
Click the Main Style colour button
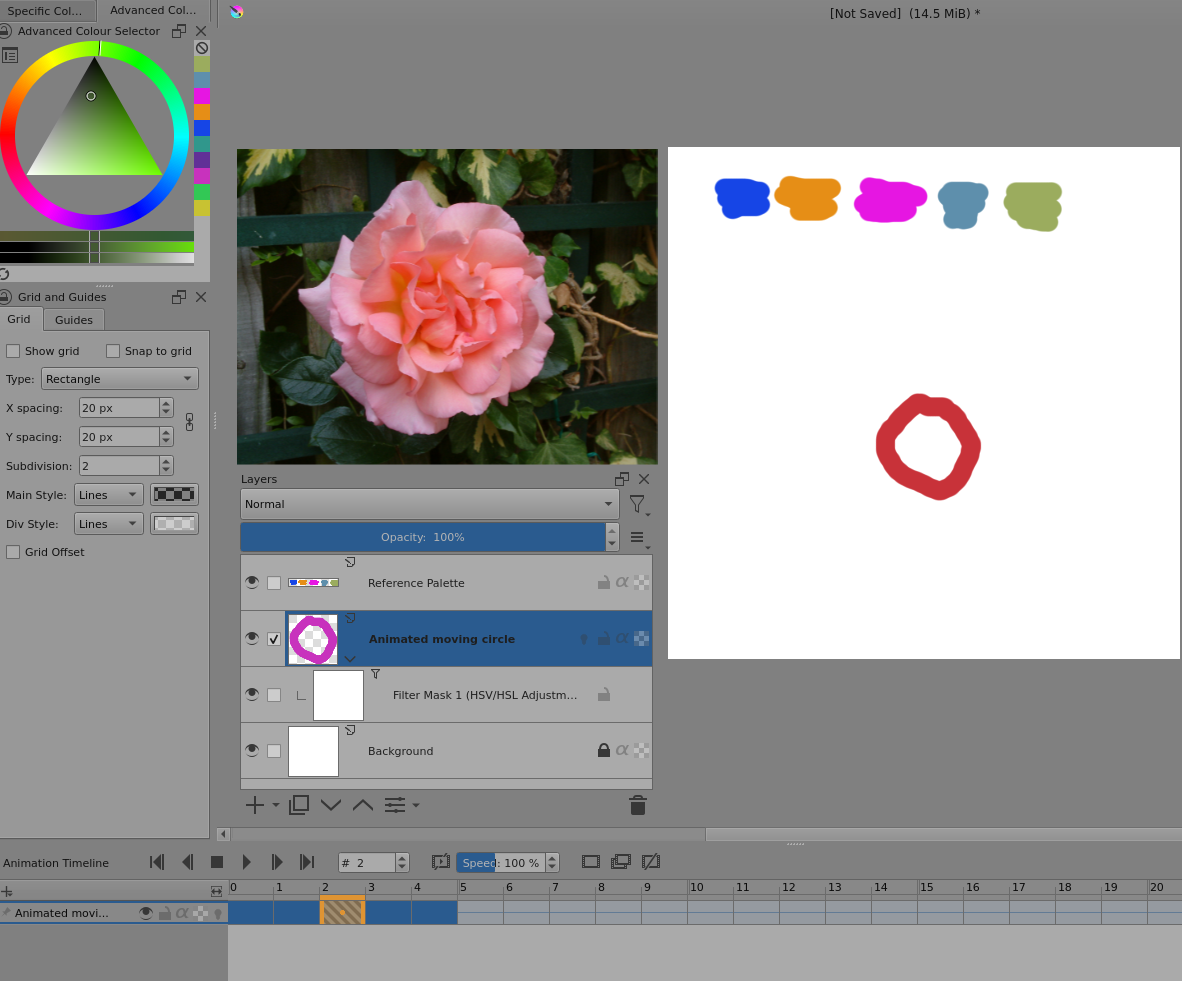[174, 495]
